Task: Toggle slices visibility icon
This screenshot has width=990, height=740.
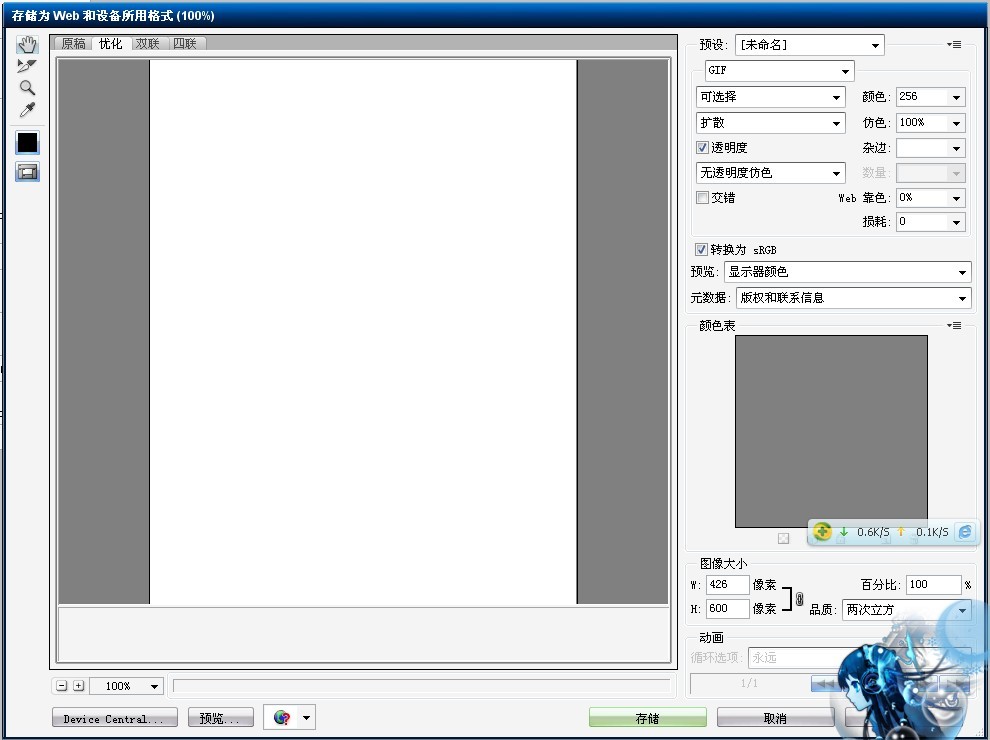Action: click(27, 171)
